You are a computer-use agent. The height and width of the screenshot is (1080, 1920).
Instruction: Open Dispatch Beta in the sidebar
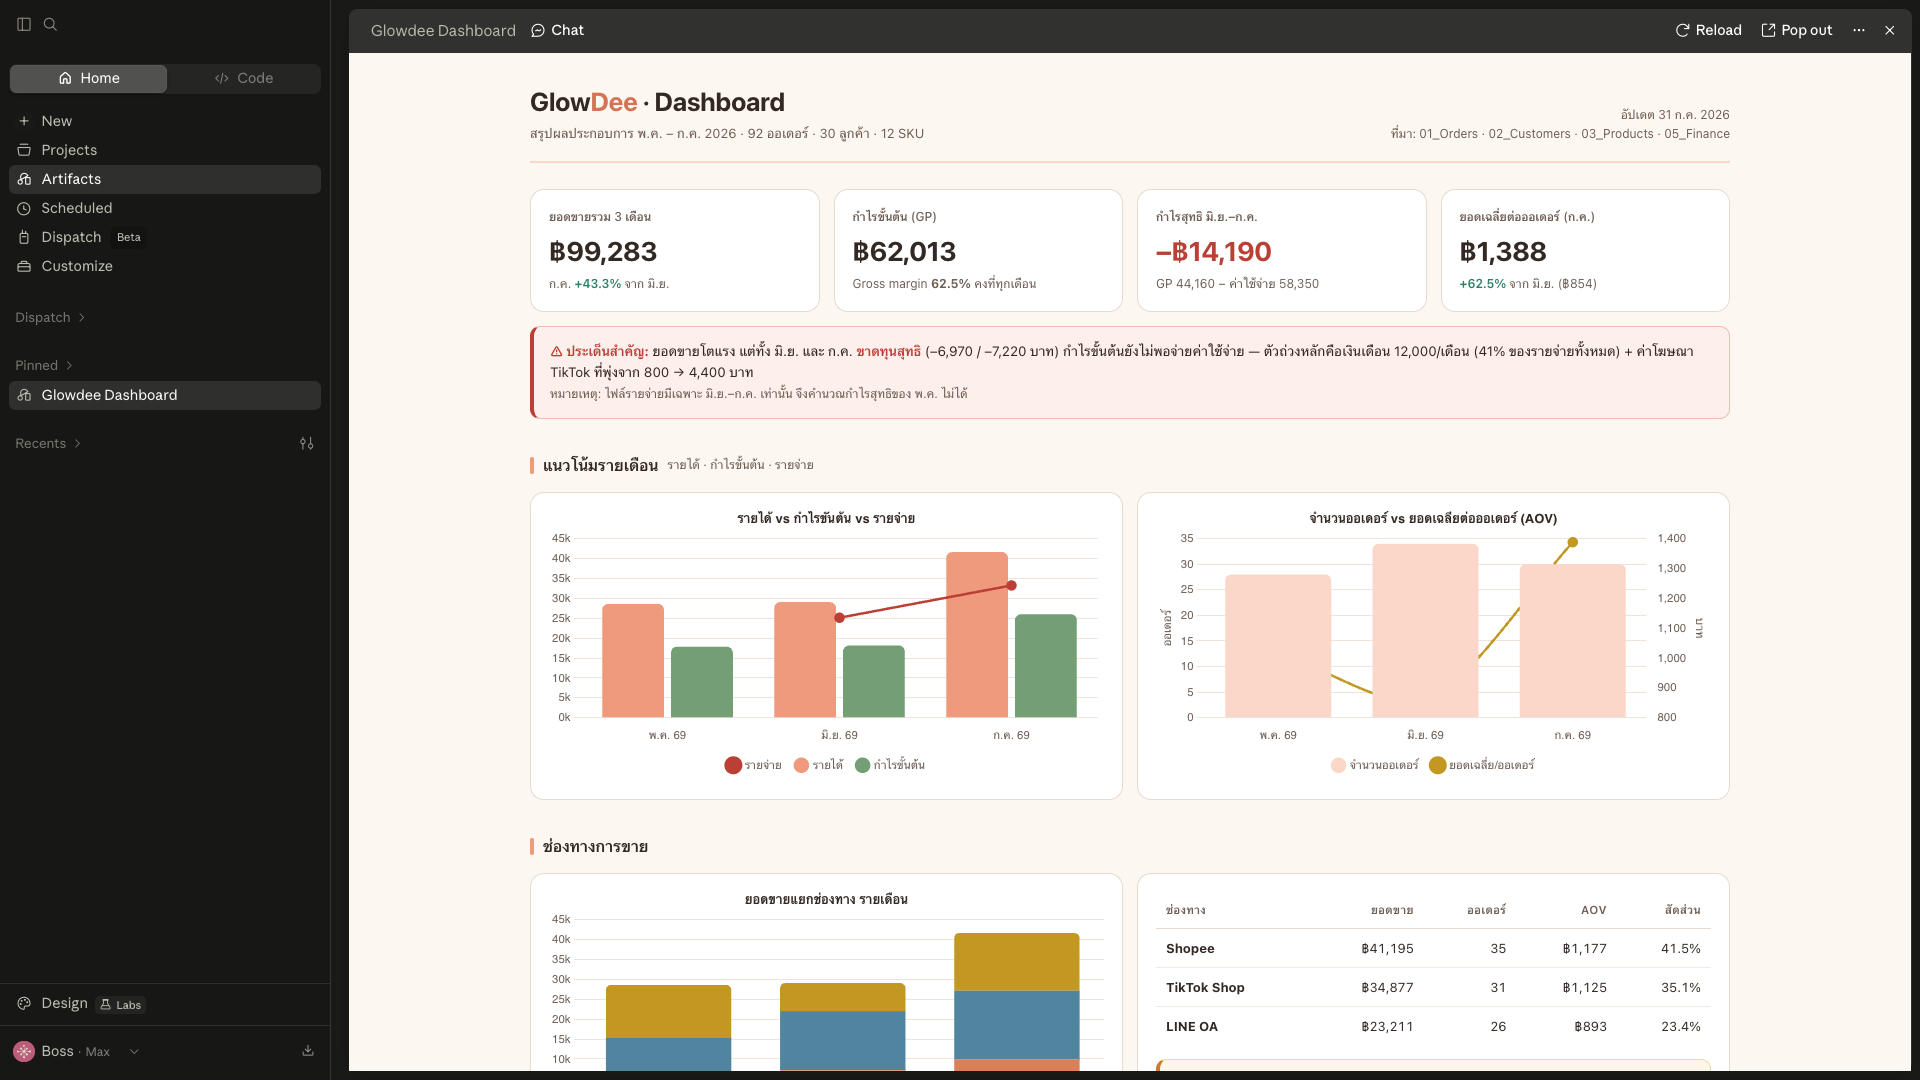coord(165,237)
